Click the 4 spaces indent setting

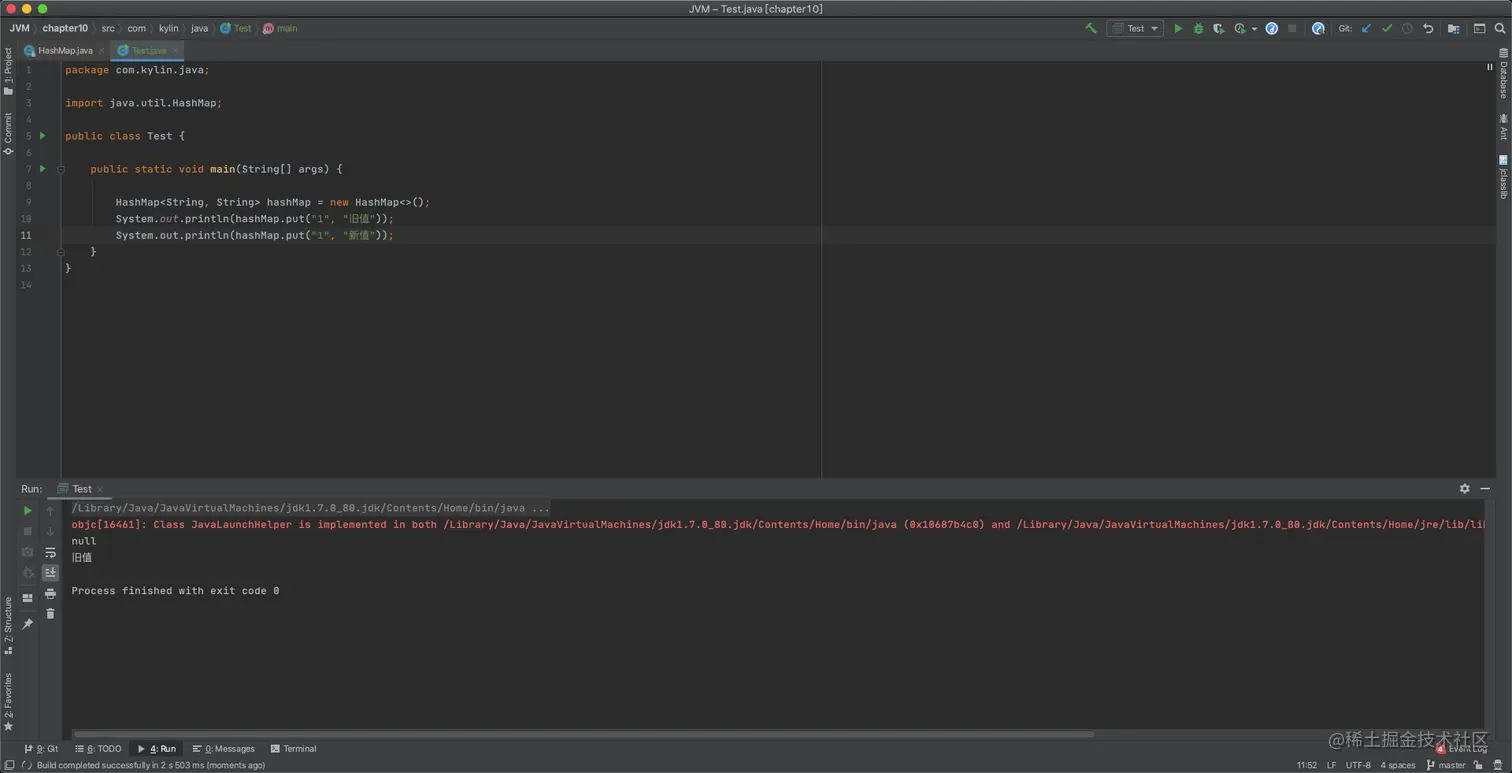(1398, 765)
